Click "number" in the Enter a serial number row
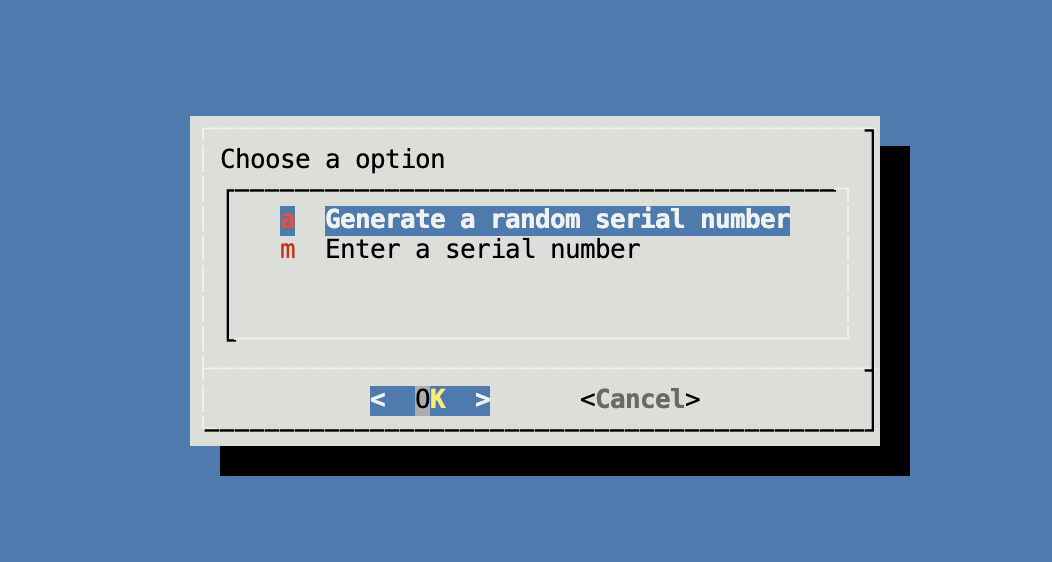1052x562 pixels. tap(595, 250)
